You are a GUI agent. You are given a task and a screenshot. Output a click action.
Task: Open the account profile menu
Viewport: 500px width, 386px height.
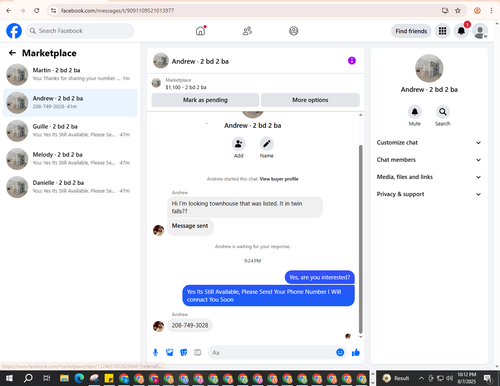point(480,31)
